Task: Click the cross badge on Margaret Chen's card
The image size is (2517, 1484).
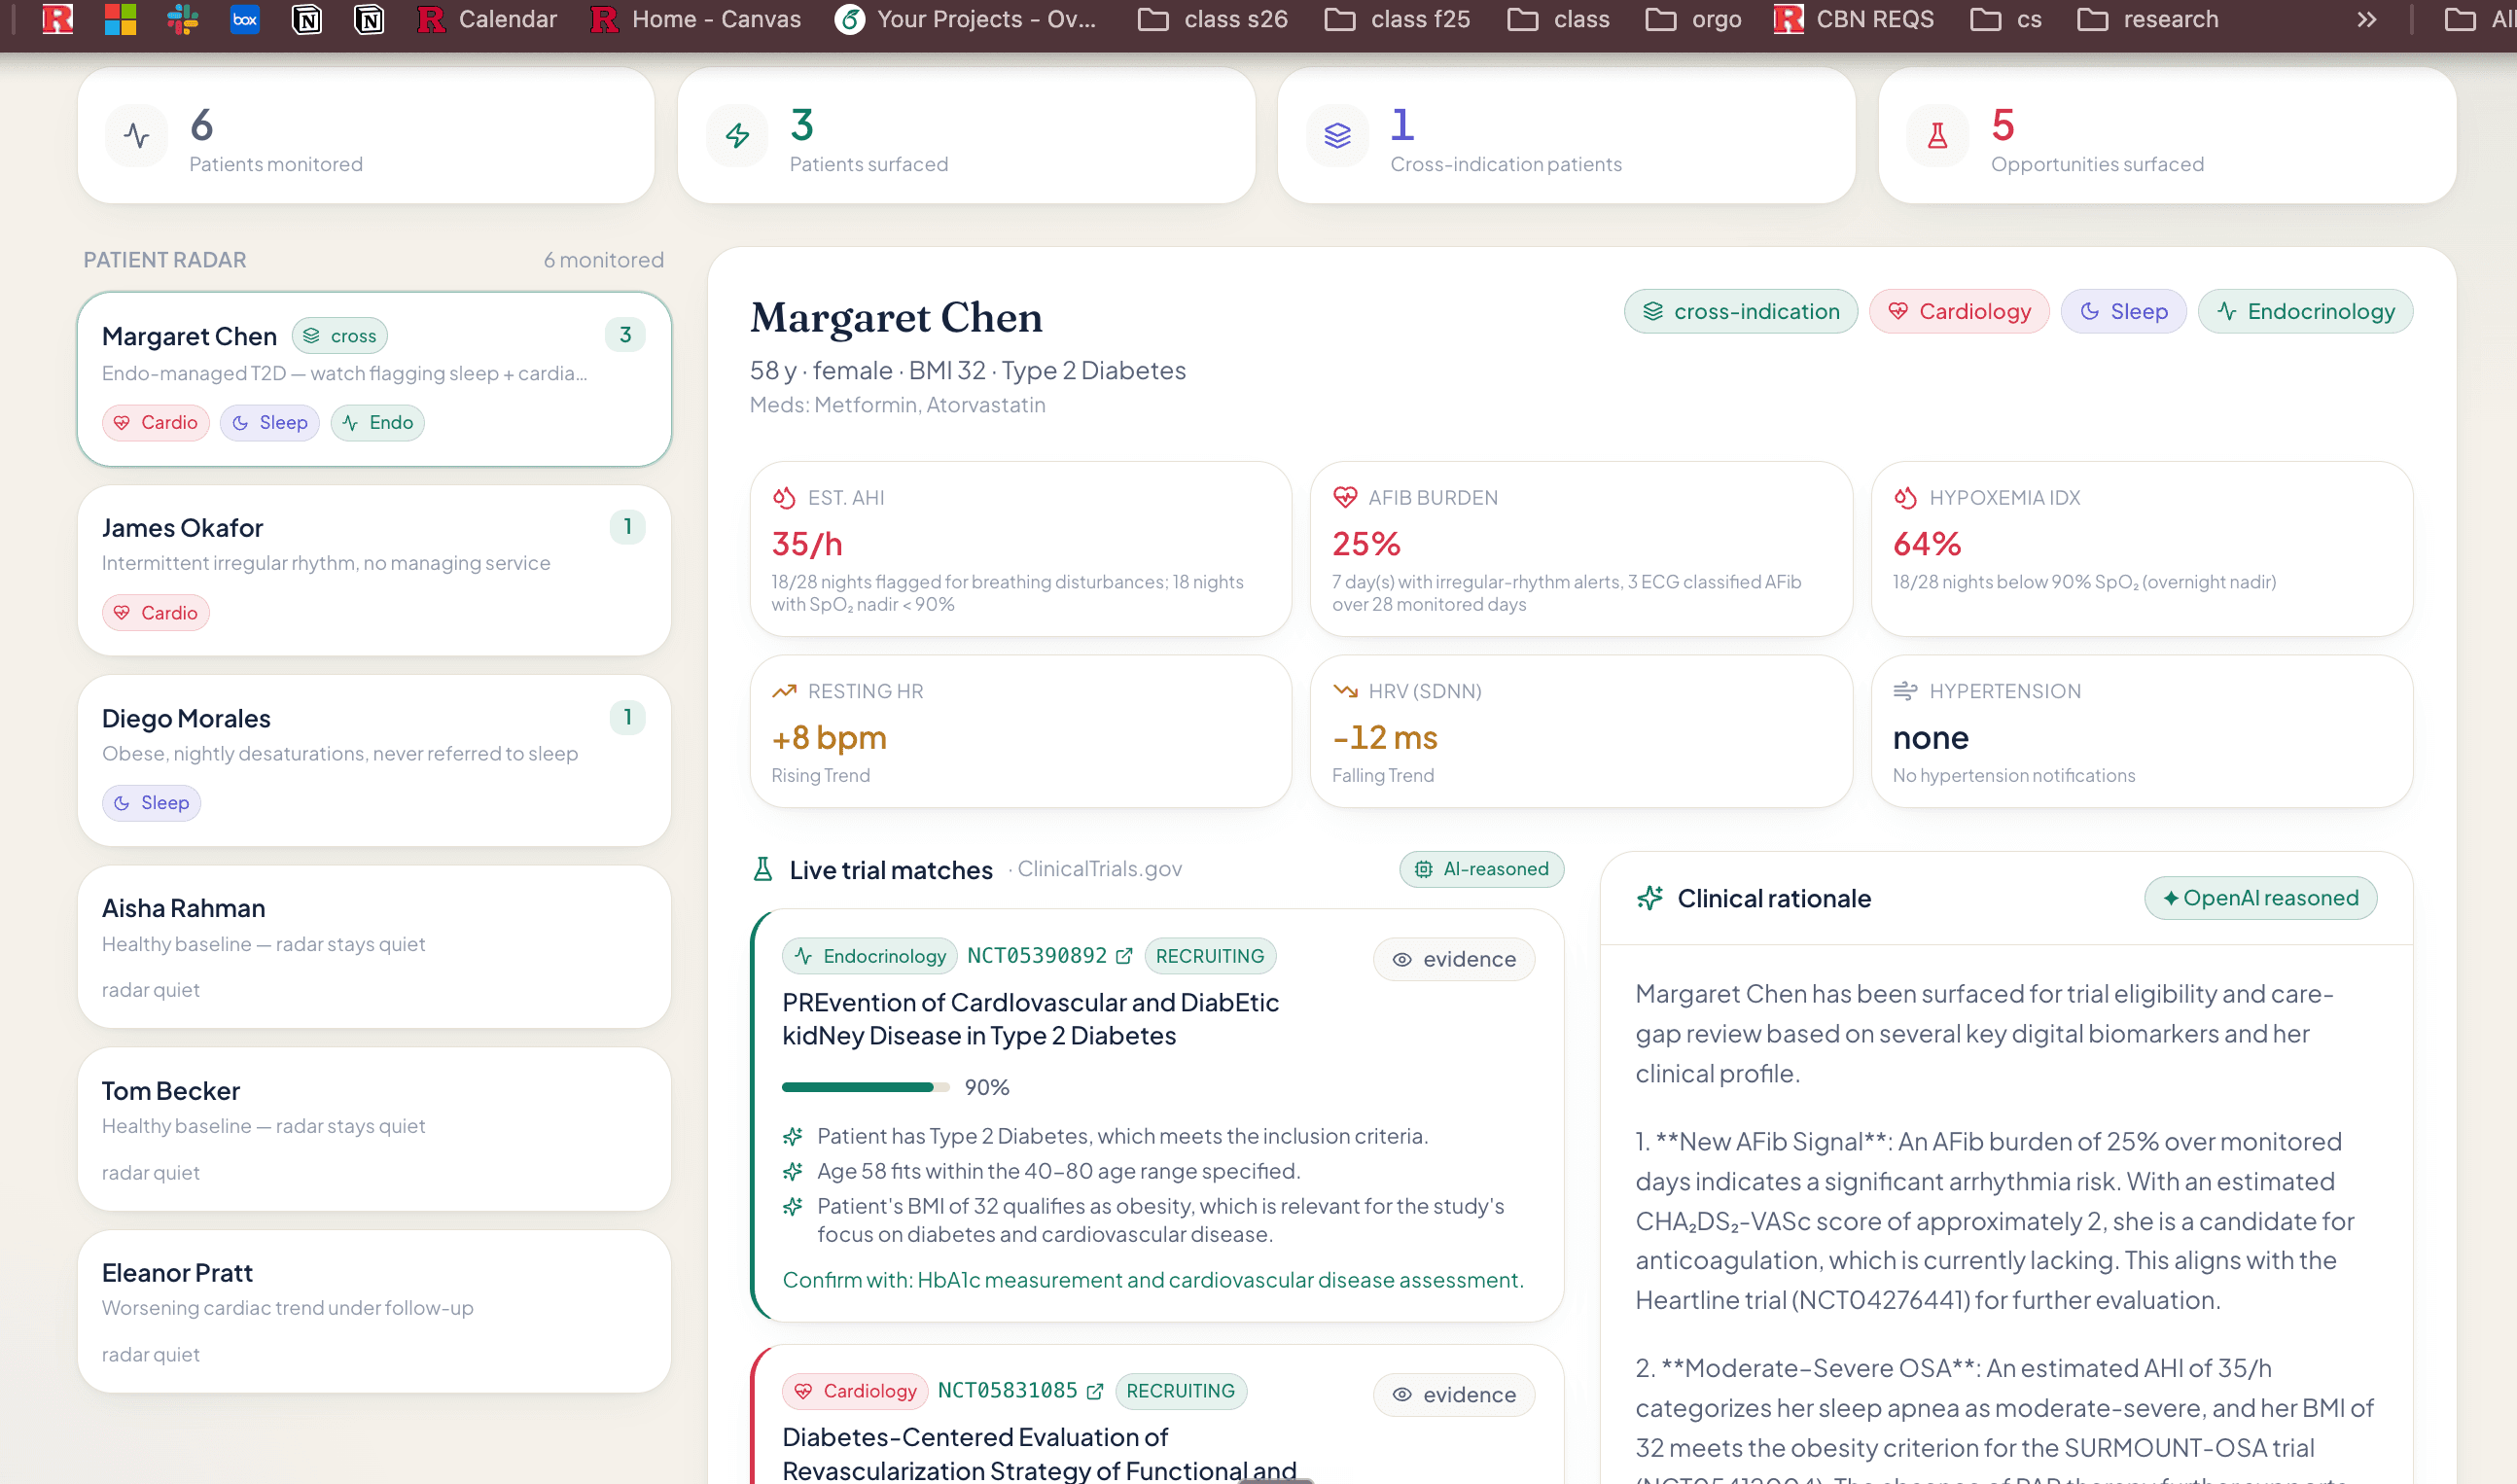Action: pyautogui.click(x=340, y=336)
